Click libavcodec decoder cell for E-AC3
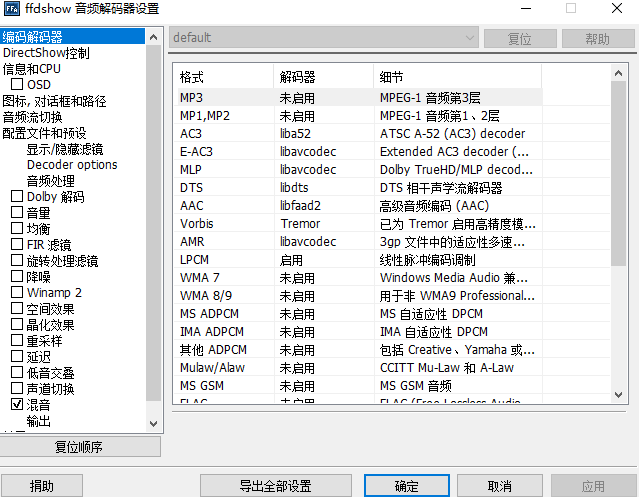This screenshot has width=639, height=497. [x=308, y=152]
